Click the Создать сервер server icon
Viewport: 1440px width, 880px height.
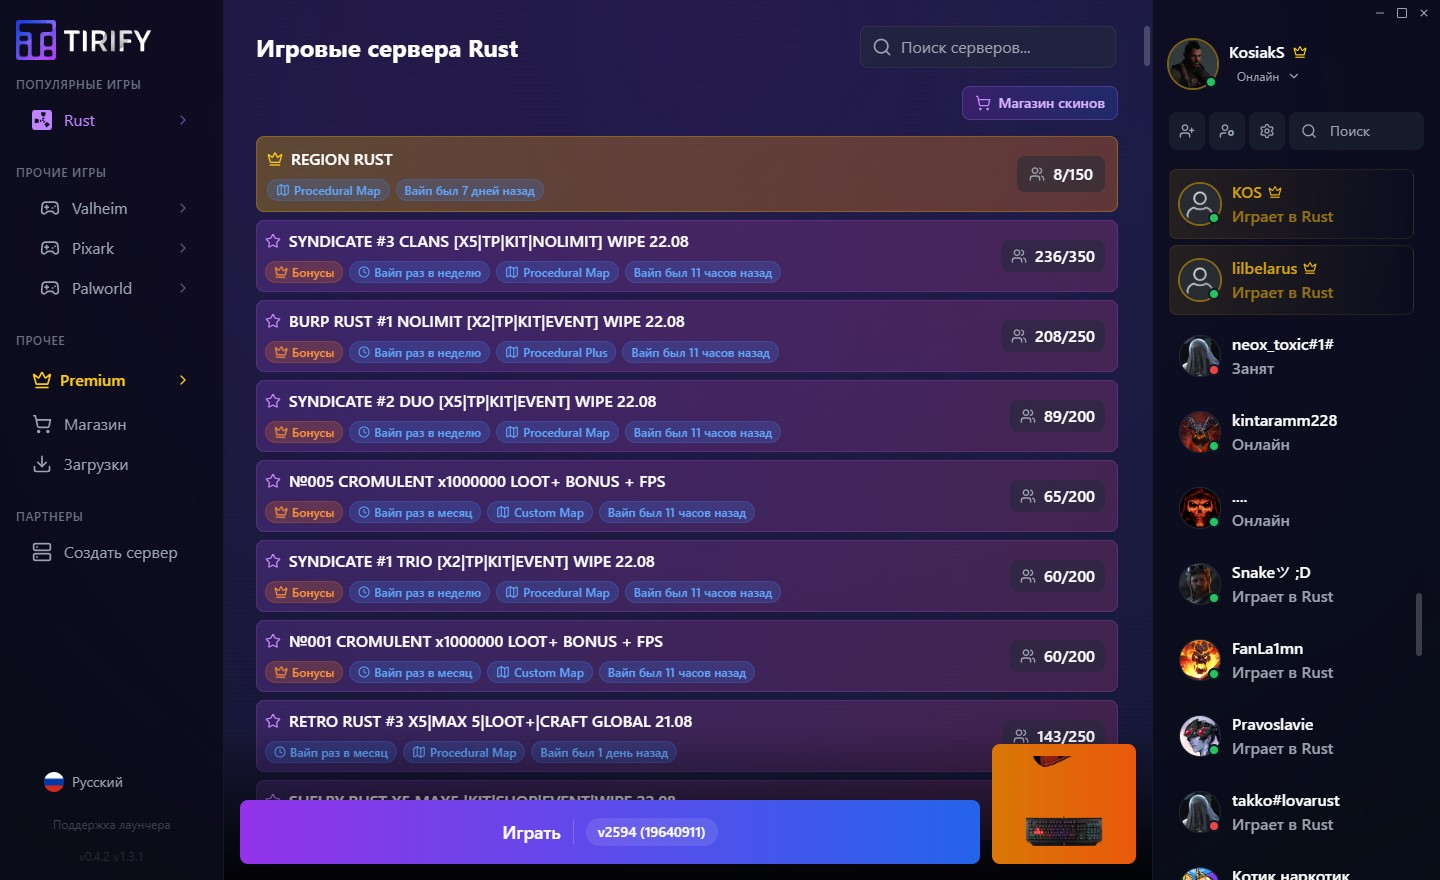point(42,552)
